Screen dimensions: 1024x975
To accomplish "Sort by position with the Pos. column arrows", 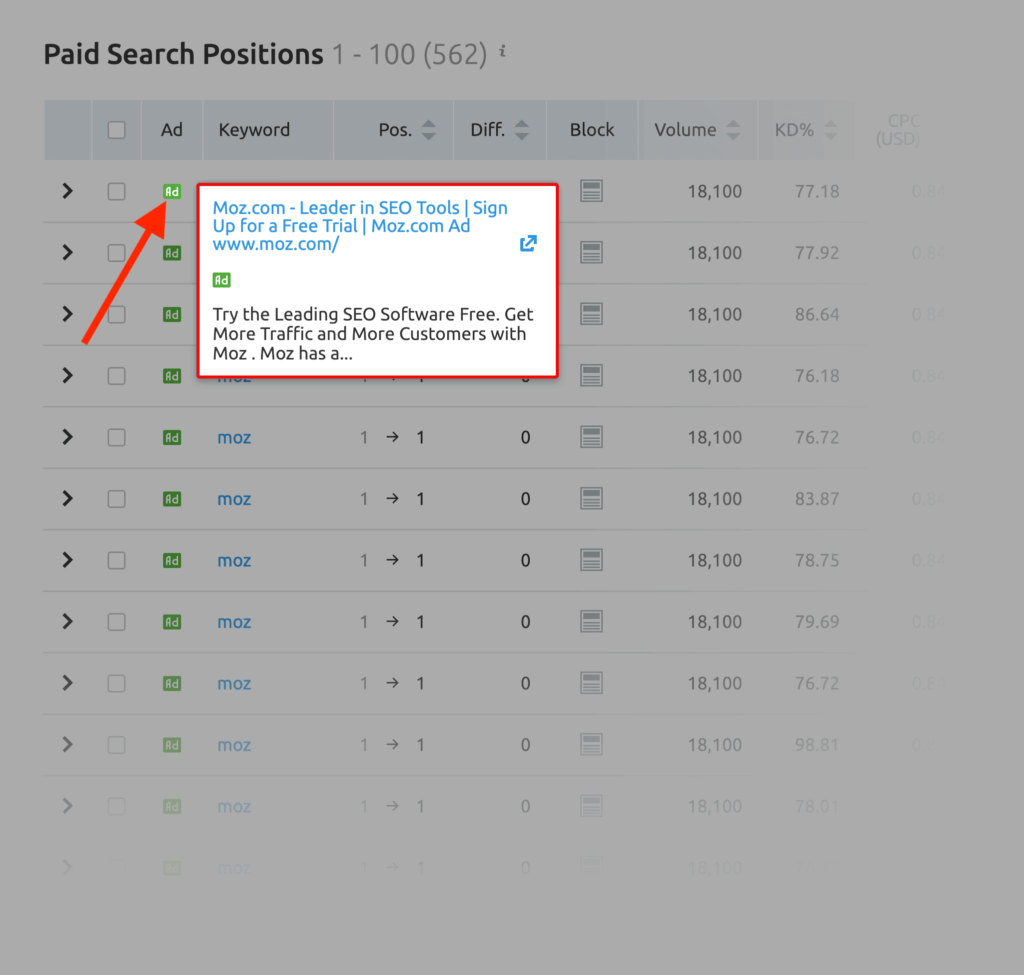I will 429,129.
